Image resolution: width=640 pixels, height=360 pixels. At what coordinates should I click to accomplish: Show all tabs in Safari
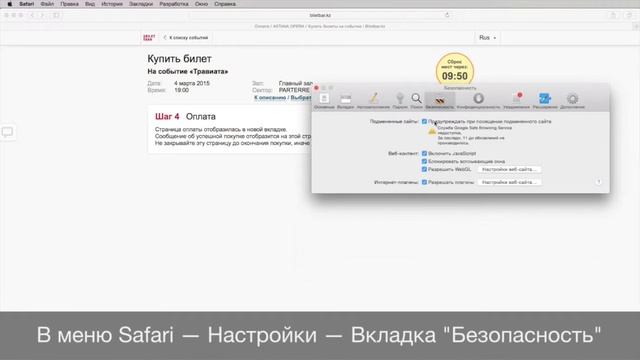click(629, 15)
